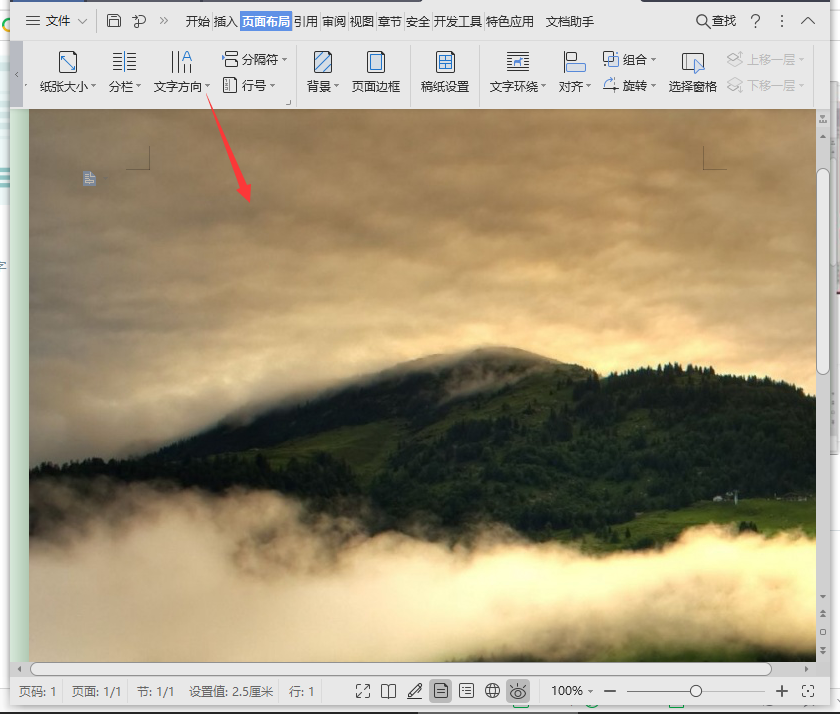
Task: Select the text wrap (文字环绕) icon
Action: pos(518,62)
